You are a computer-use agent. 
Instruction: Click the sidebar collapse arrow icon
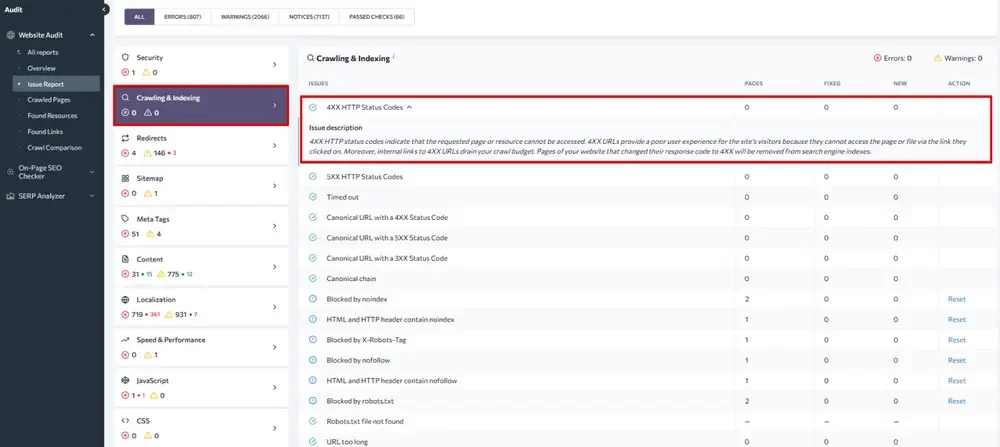(105, 10)
